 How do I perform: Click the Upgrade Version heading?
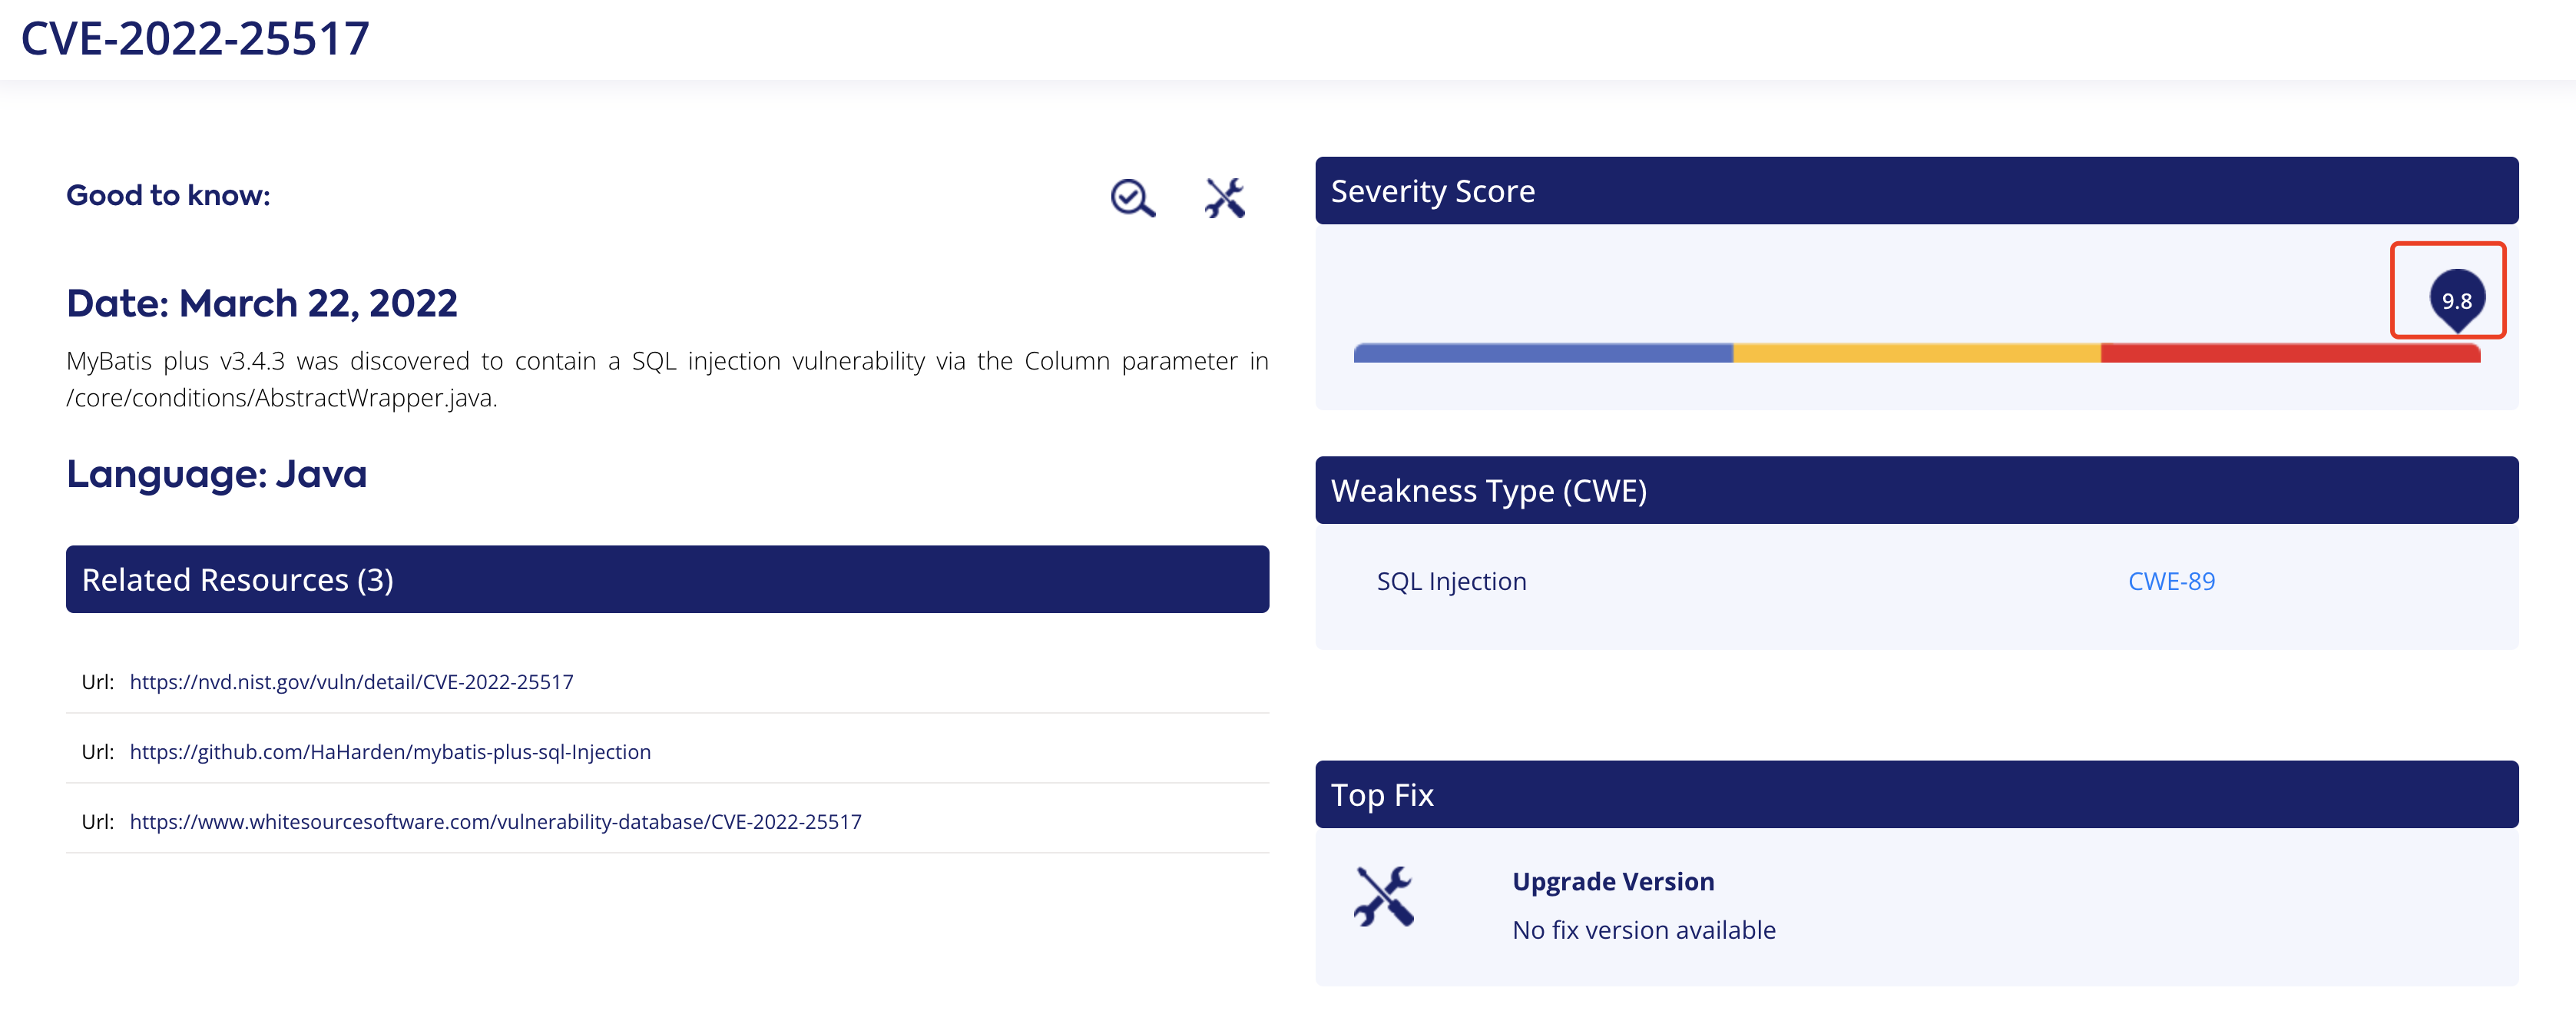pos(1613,881)
